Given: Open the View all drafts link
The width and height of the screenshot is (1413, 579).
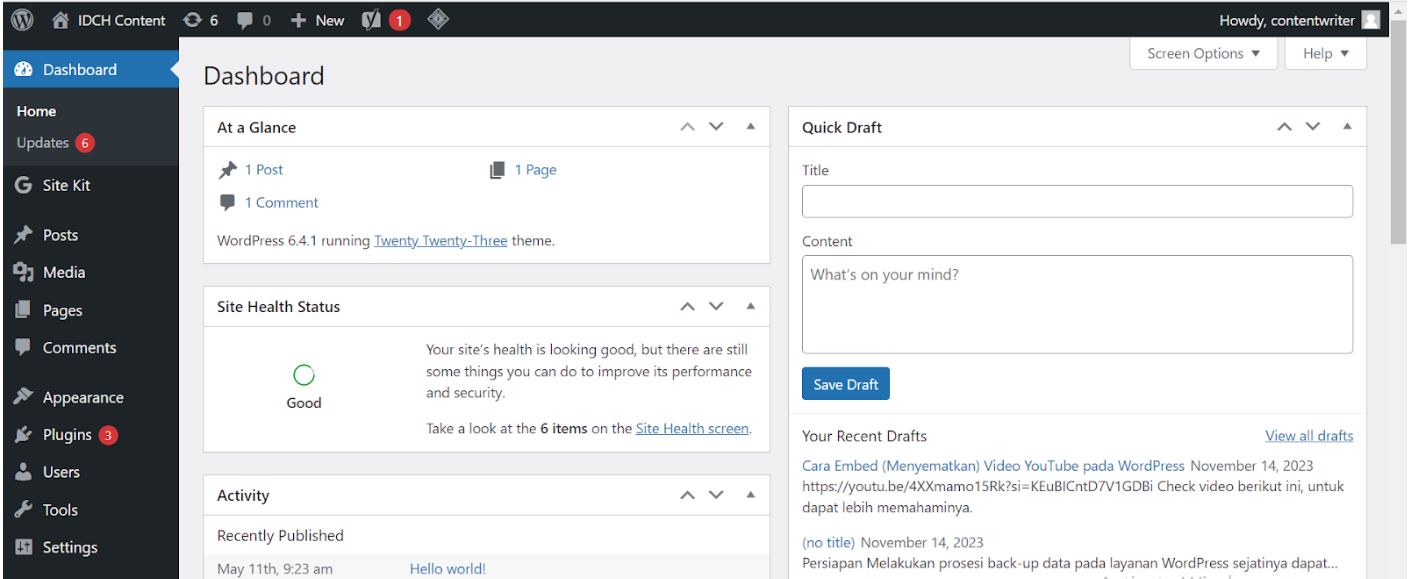Looking at the screenshot, I should [x=1308, y=435].
